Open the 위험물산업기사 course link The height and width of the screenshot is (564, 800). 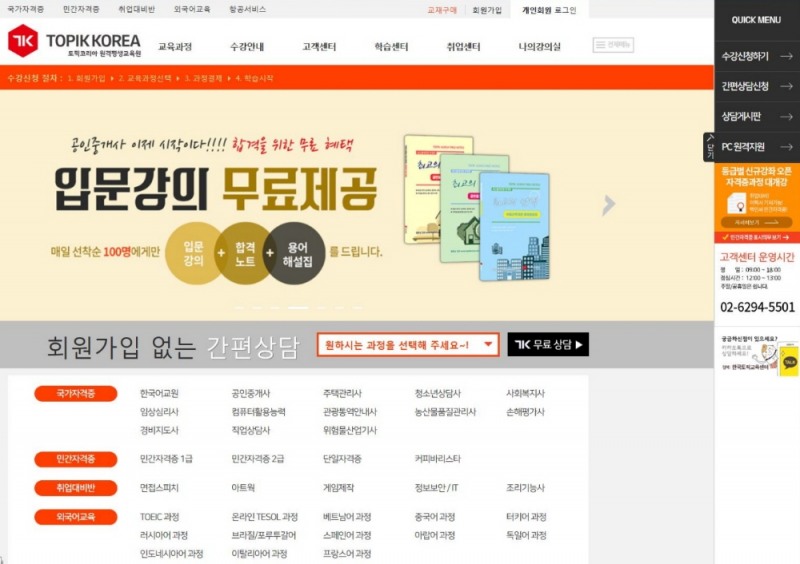tap(350, 430)
